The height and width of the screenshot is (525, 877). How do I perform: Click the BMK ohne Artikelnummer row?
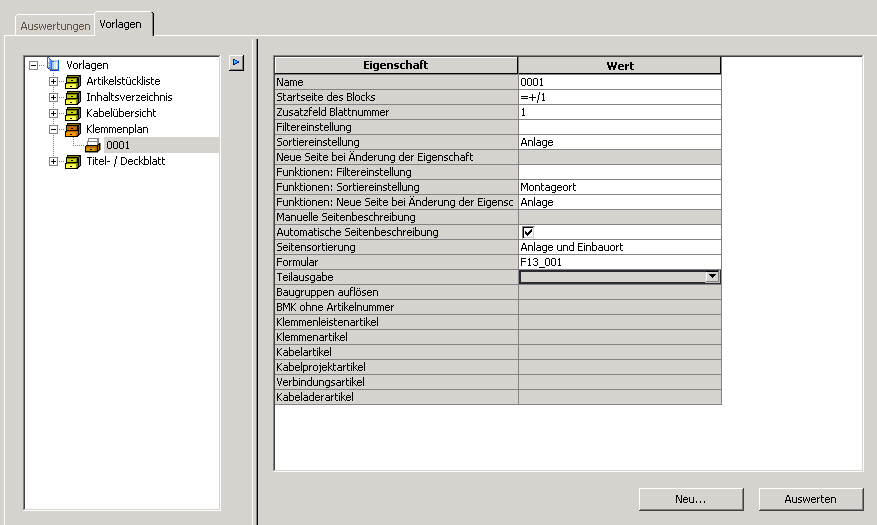[x=498, y=308]
